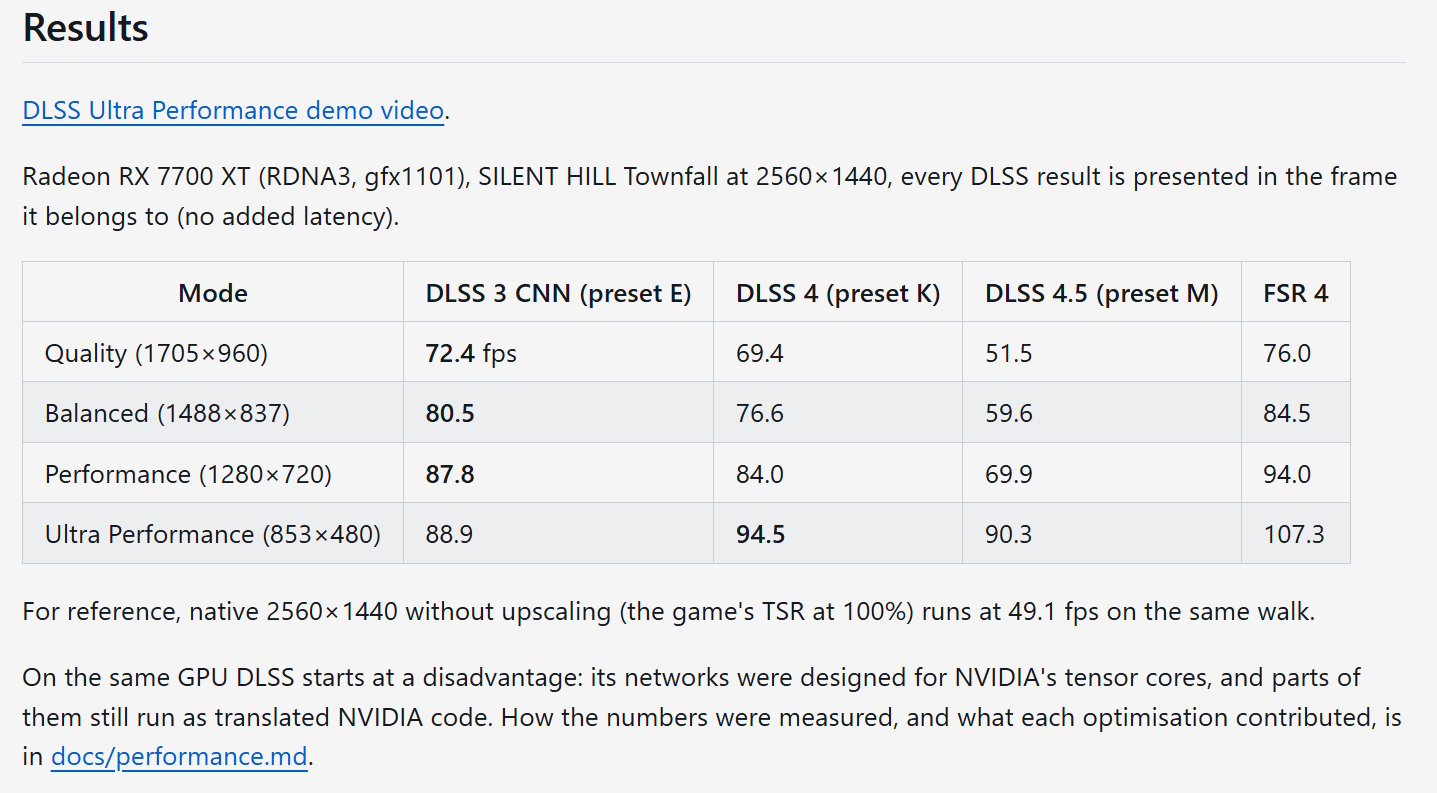Select the Mode column header
The width and height of the screenshot is (1437, 793).
(x=213, y=293)
